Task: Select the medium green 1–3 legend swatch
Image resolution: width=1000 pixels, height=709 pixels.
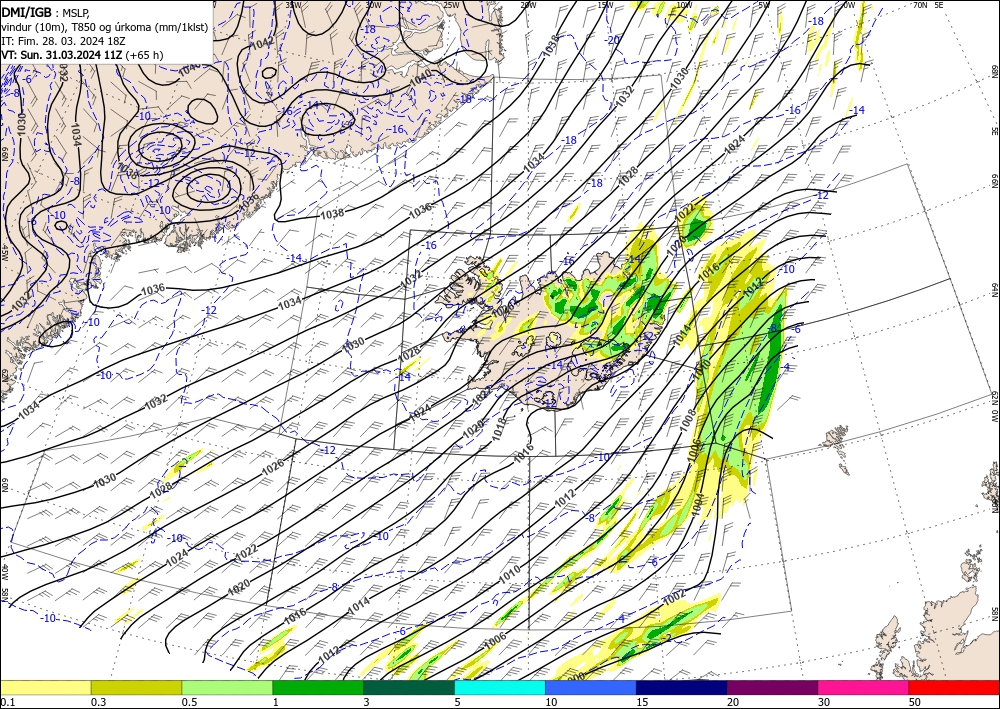Action: point(318,687)
